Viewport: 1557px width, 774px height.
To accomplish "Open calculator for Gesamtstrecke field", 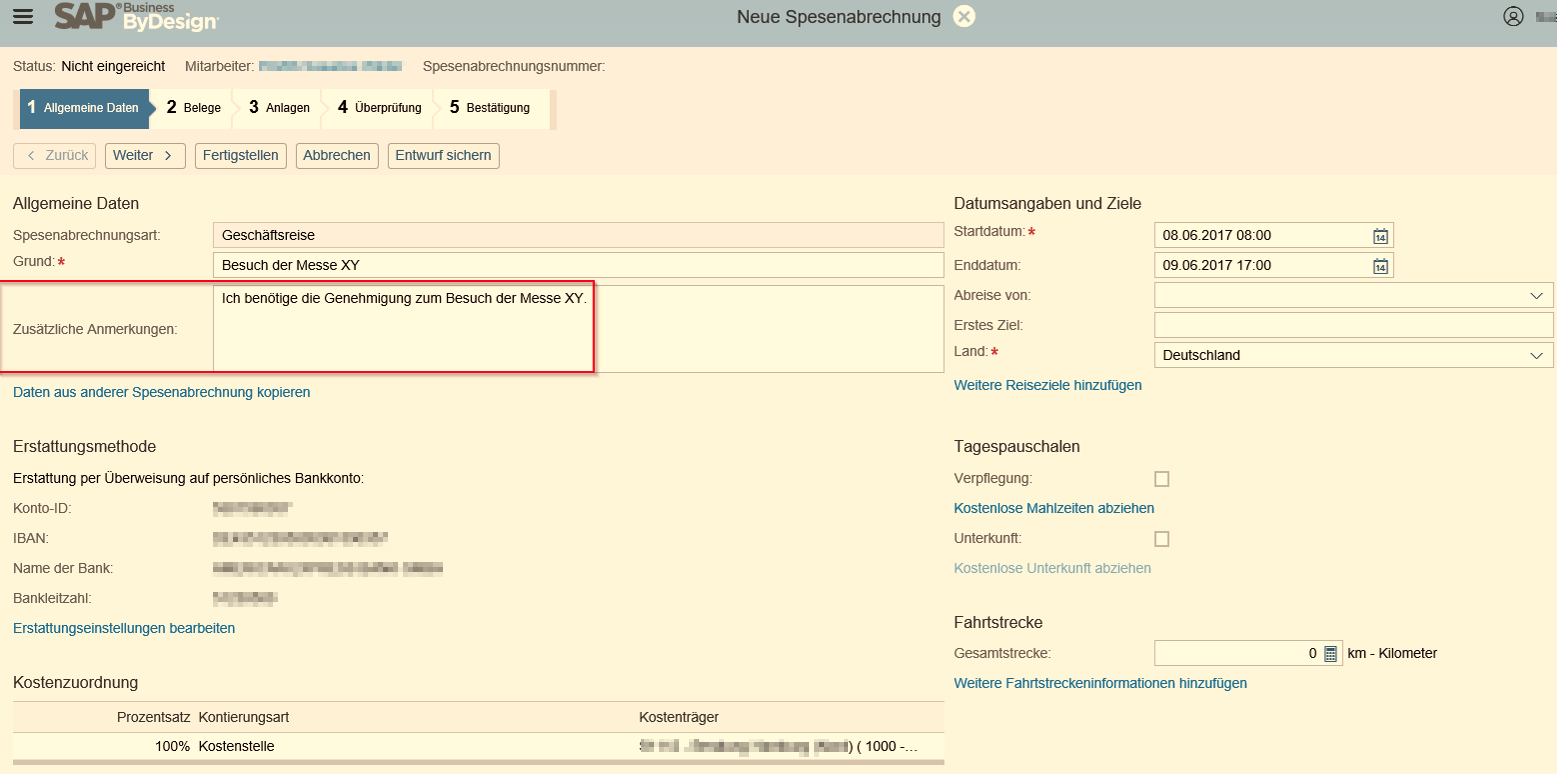I will click(x=1330, y=654).
